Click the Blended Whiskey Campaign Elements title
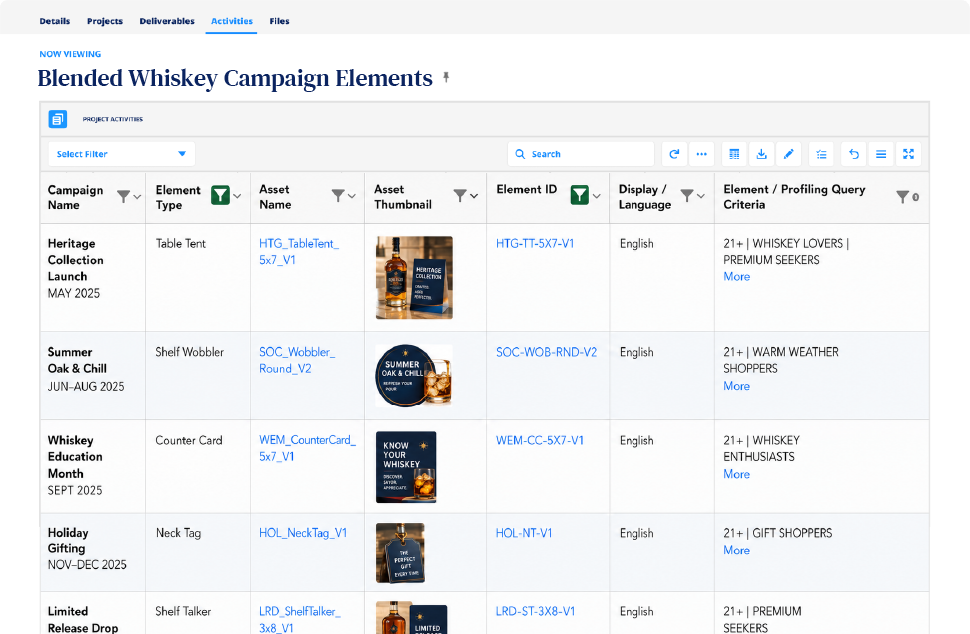This screenshot has height=634, width=970. click(235, 78)
